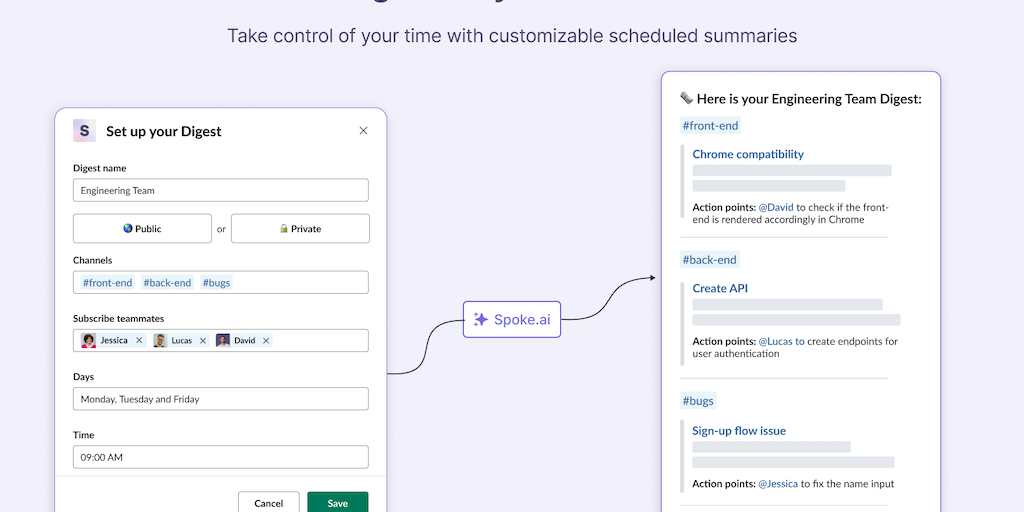Open the Chrome compatibility digest item
Screen dimensions: 1024x512
pyautogui.click(x=748, y=154)
